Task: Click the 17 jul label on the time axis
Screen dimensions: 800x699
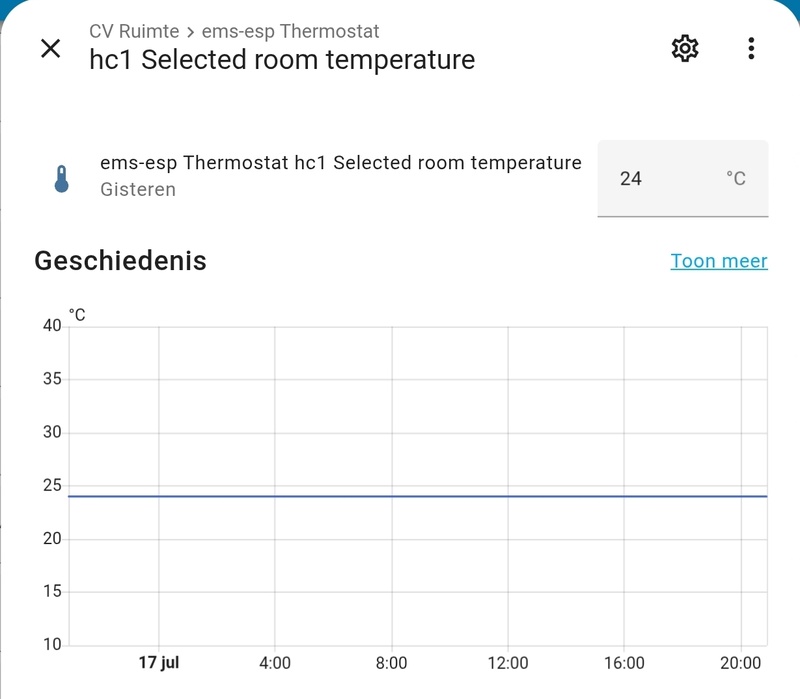Action: tap(158, 663)
